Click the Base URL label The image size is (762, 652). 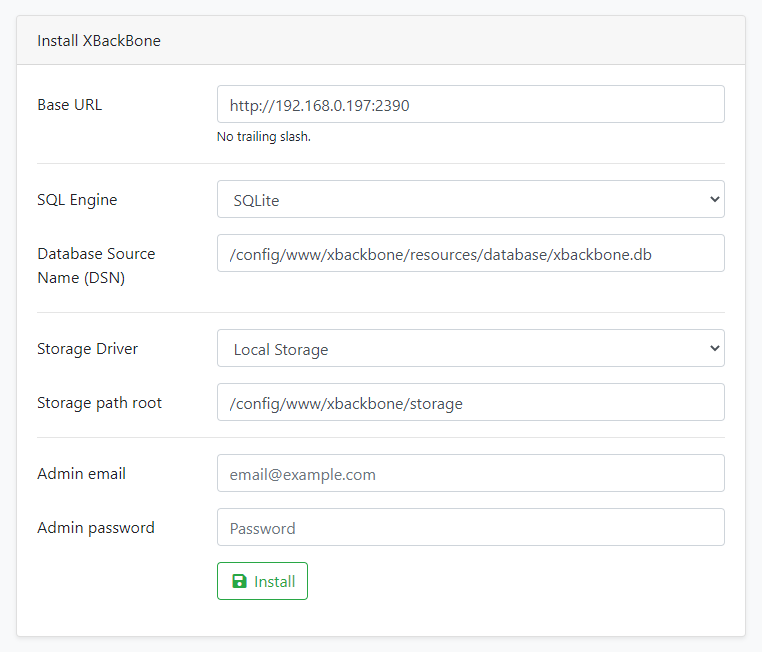click(x=69, y=105)
